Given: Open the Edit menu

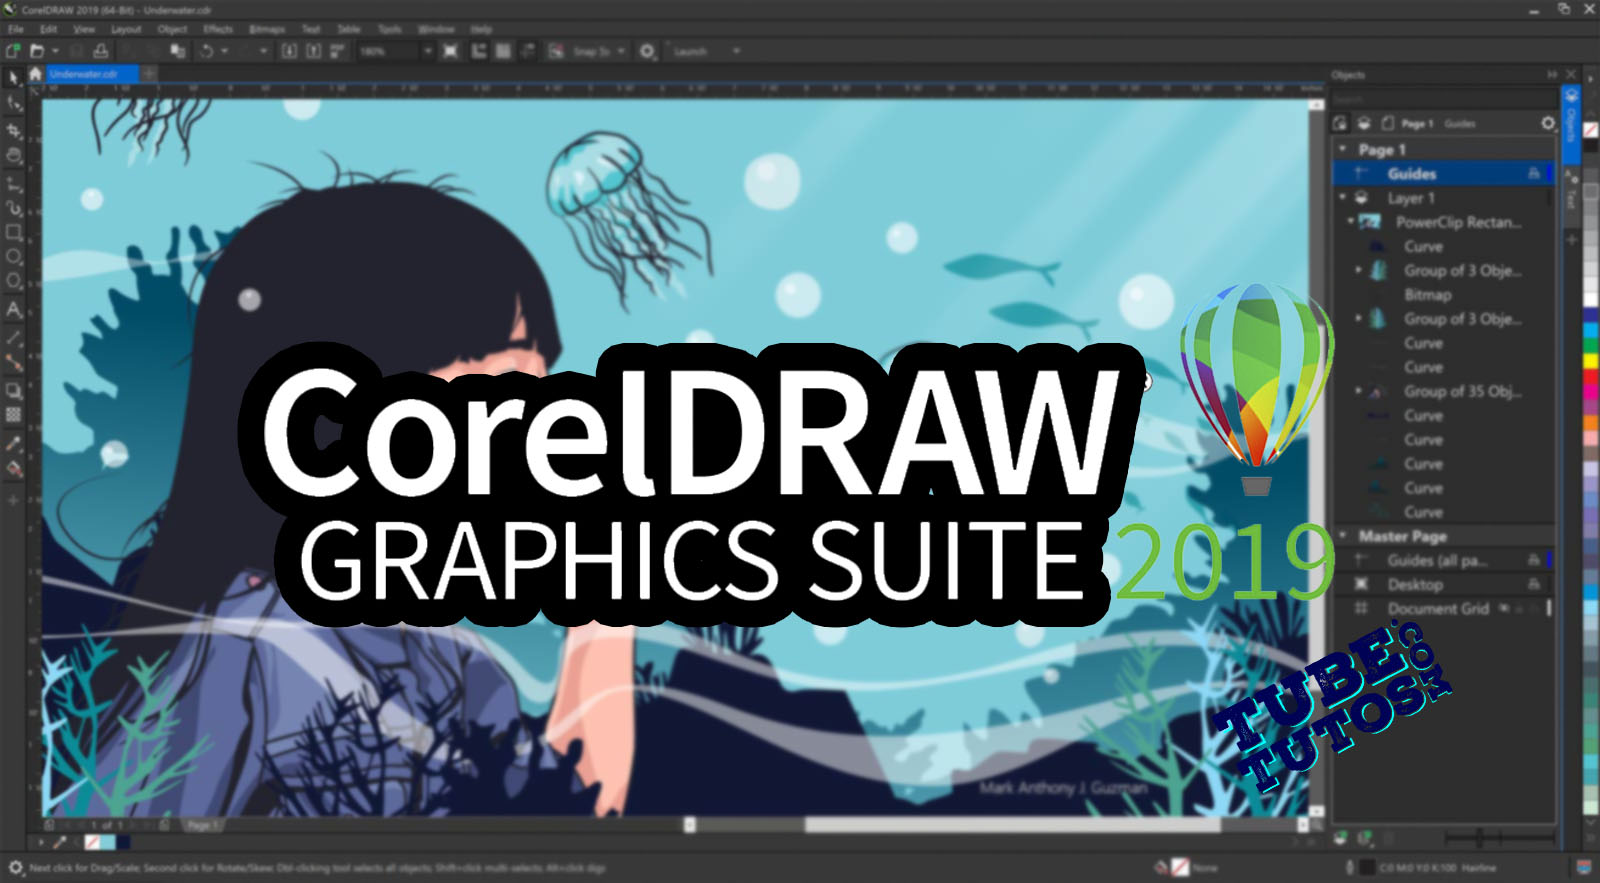Looking at the screenshot, I should tap(48, 29).
